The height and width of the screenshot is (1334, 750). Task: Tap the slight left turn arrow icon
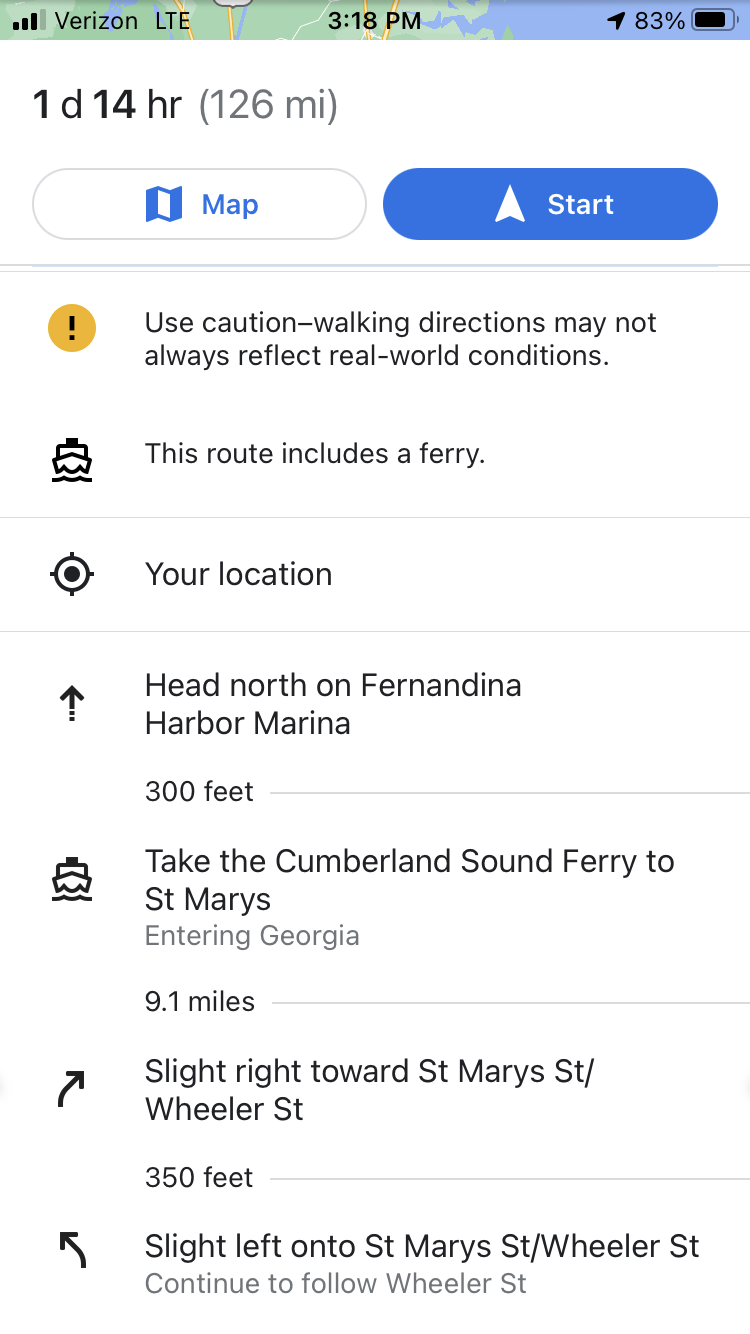[72, 1250]
